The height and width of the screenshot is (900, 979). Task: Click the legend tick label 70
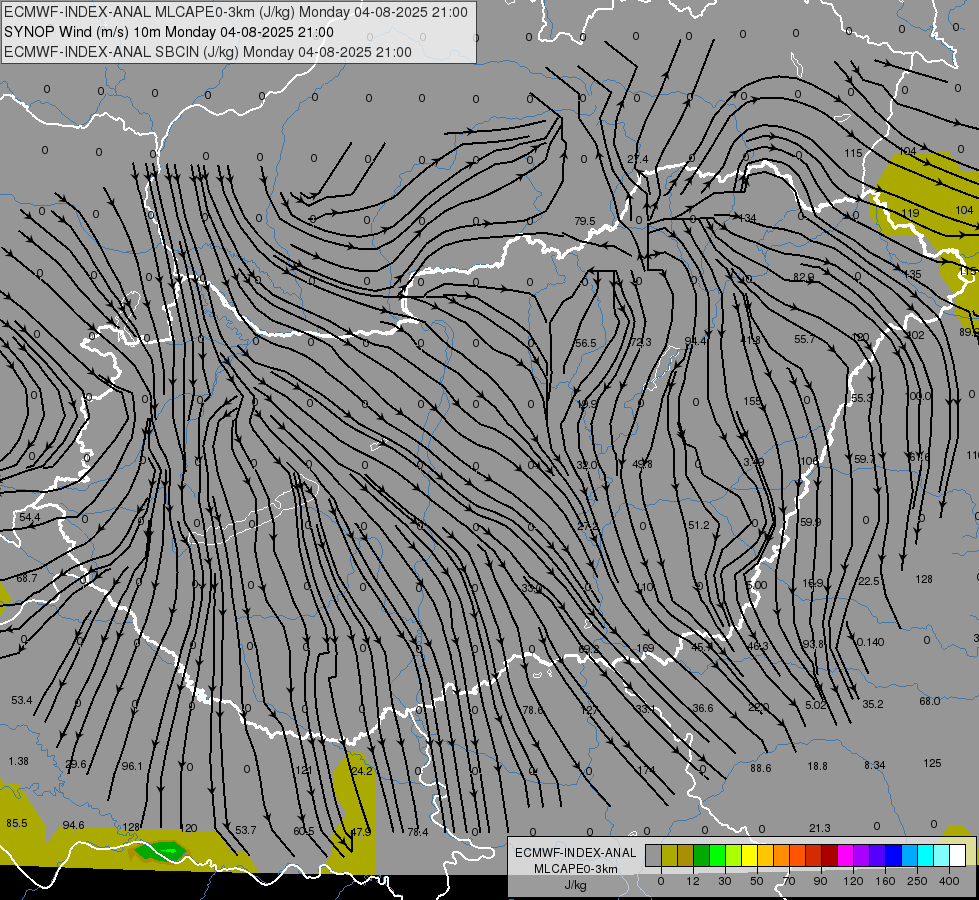tap(789, 881)
